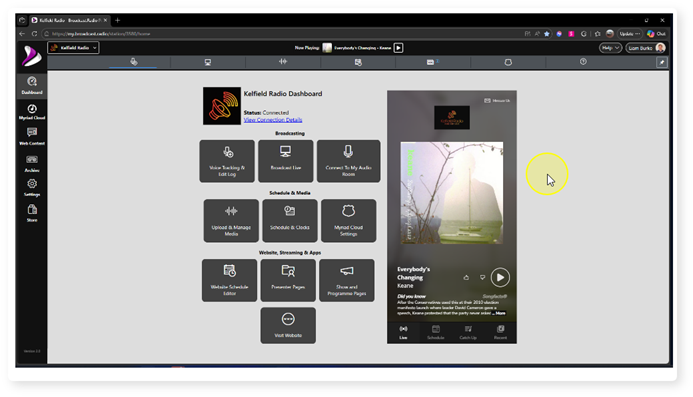Open the Schedule & Clocks tile

[x=289, y=221]
